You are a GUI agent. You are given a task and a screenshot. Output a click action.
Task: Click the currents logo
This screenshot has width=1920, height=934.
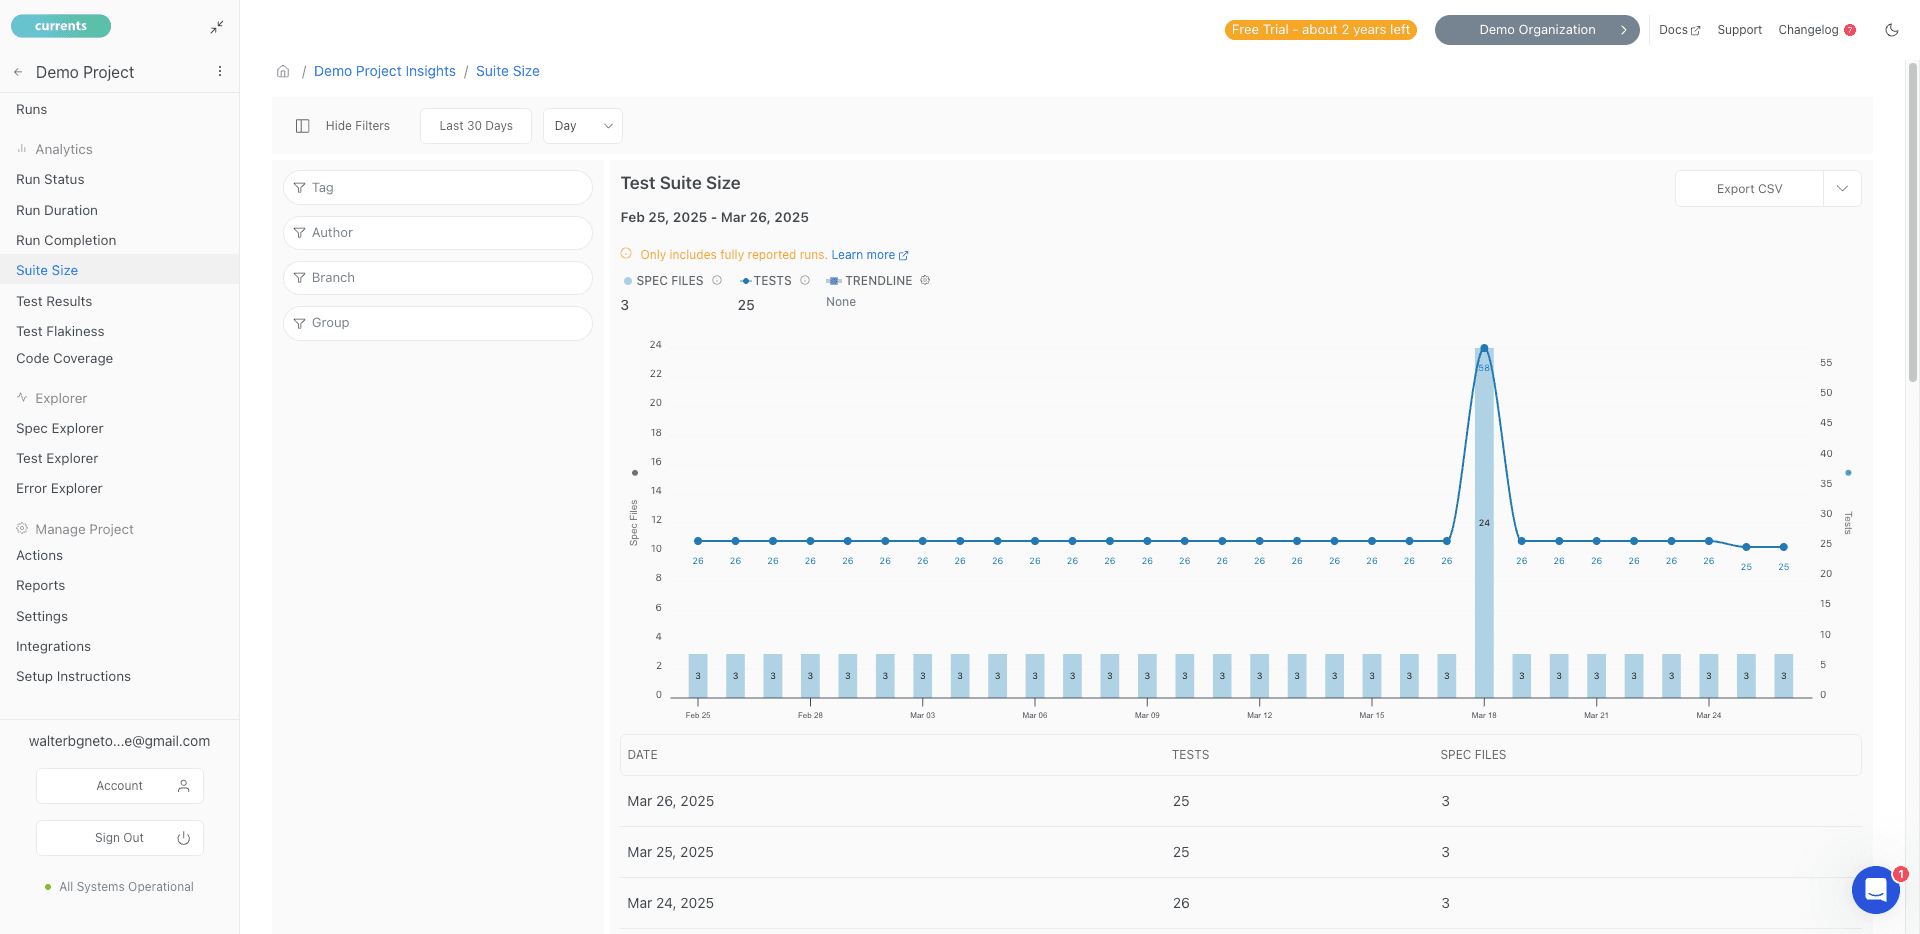pos(61,26)
